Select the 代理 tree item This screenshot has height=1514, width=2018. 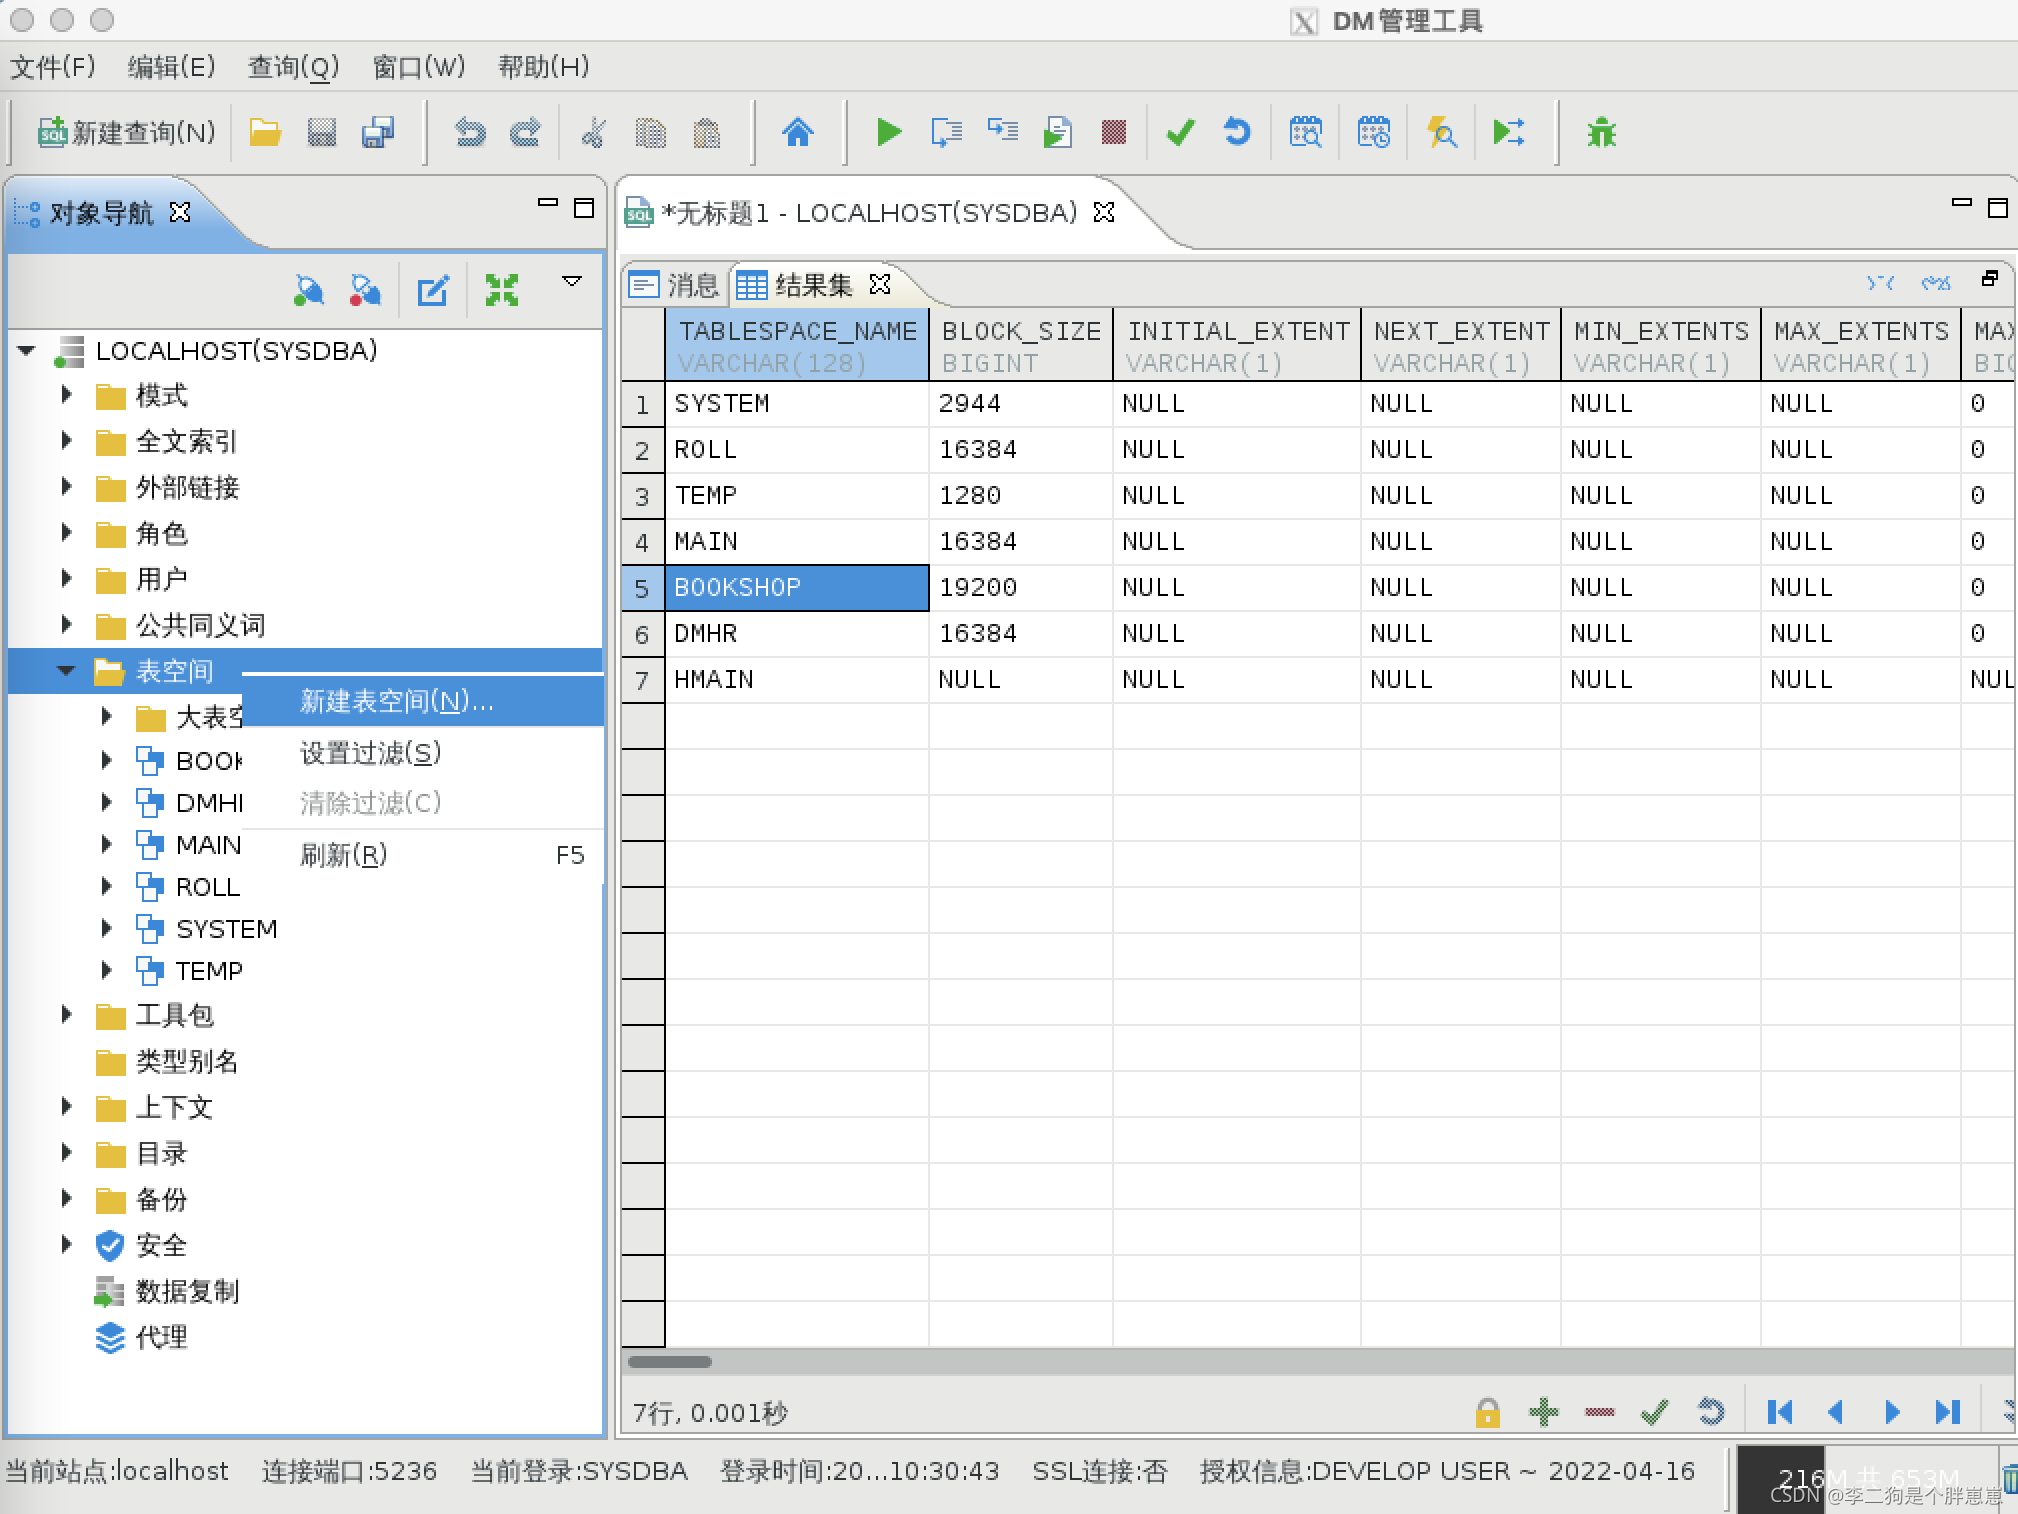point(141,1337)
